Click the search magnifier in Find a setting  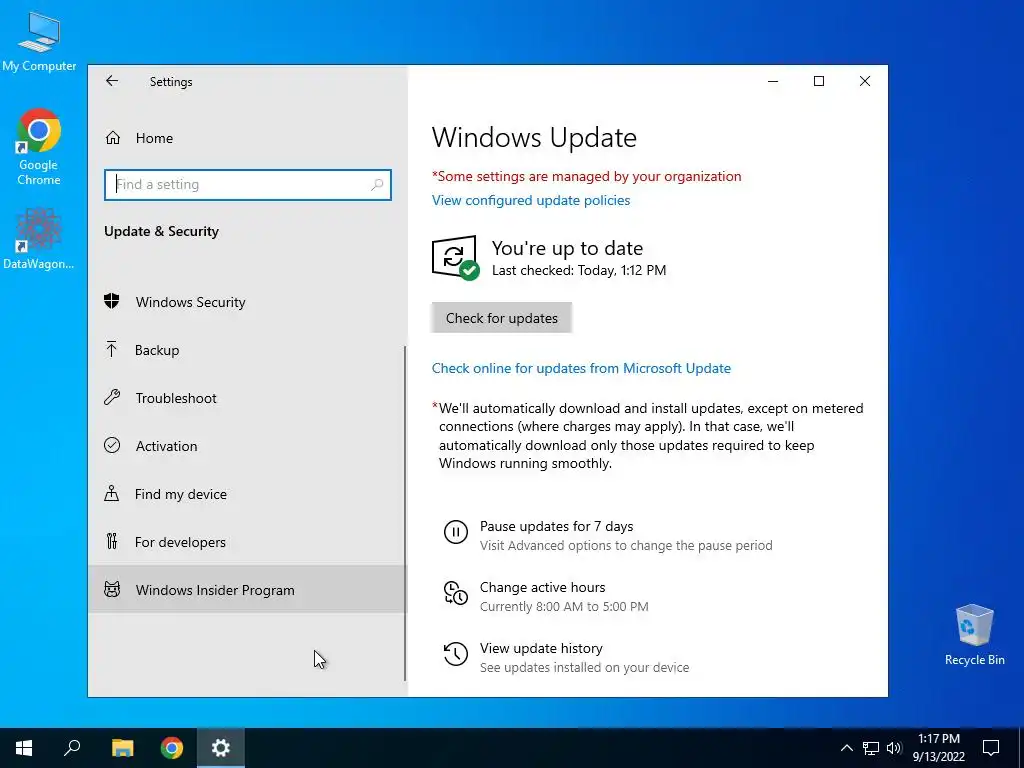377,185
